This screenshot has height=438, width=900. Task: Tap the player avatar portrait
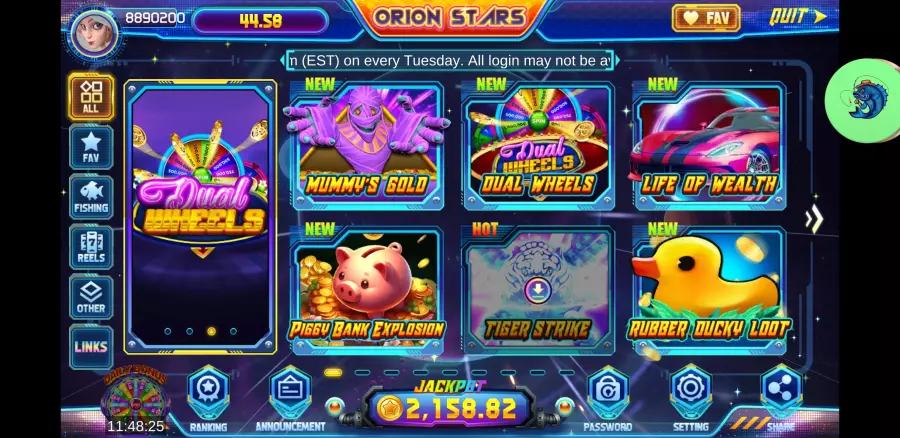click(95, 33)
